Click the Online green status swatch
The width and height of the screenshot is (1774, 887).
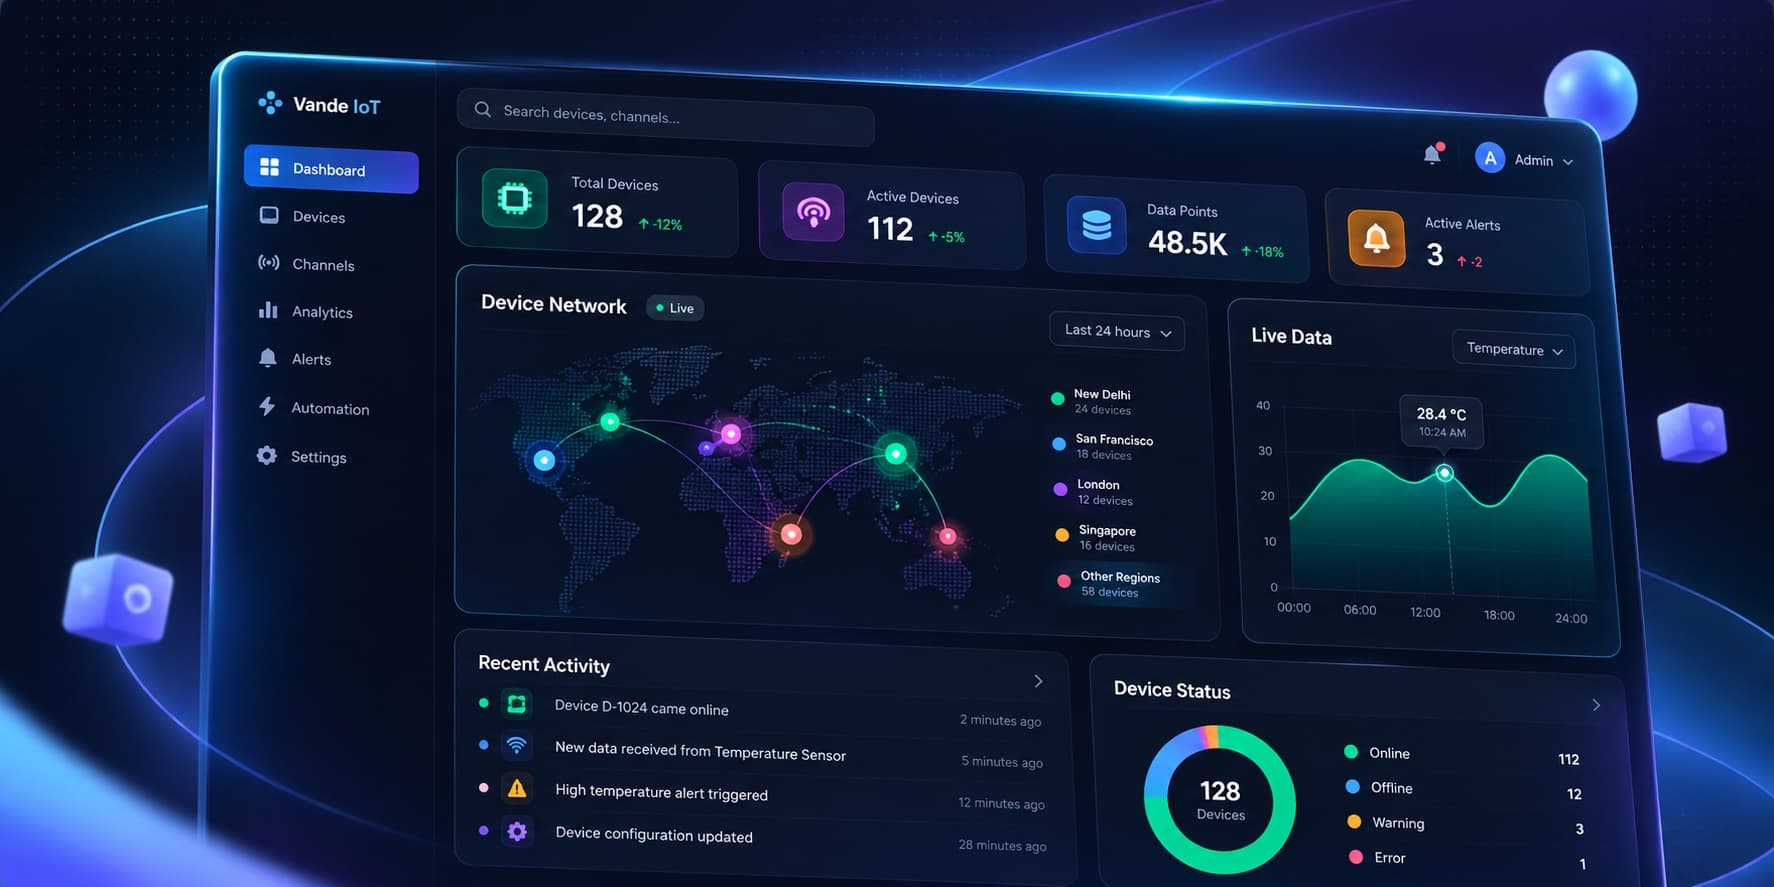1351,751
